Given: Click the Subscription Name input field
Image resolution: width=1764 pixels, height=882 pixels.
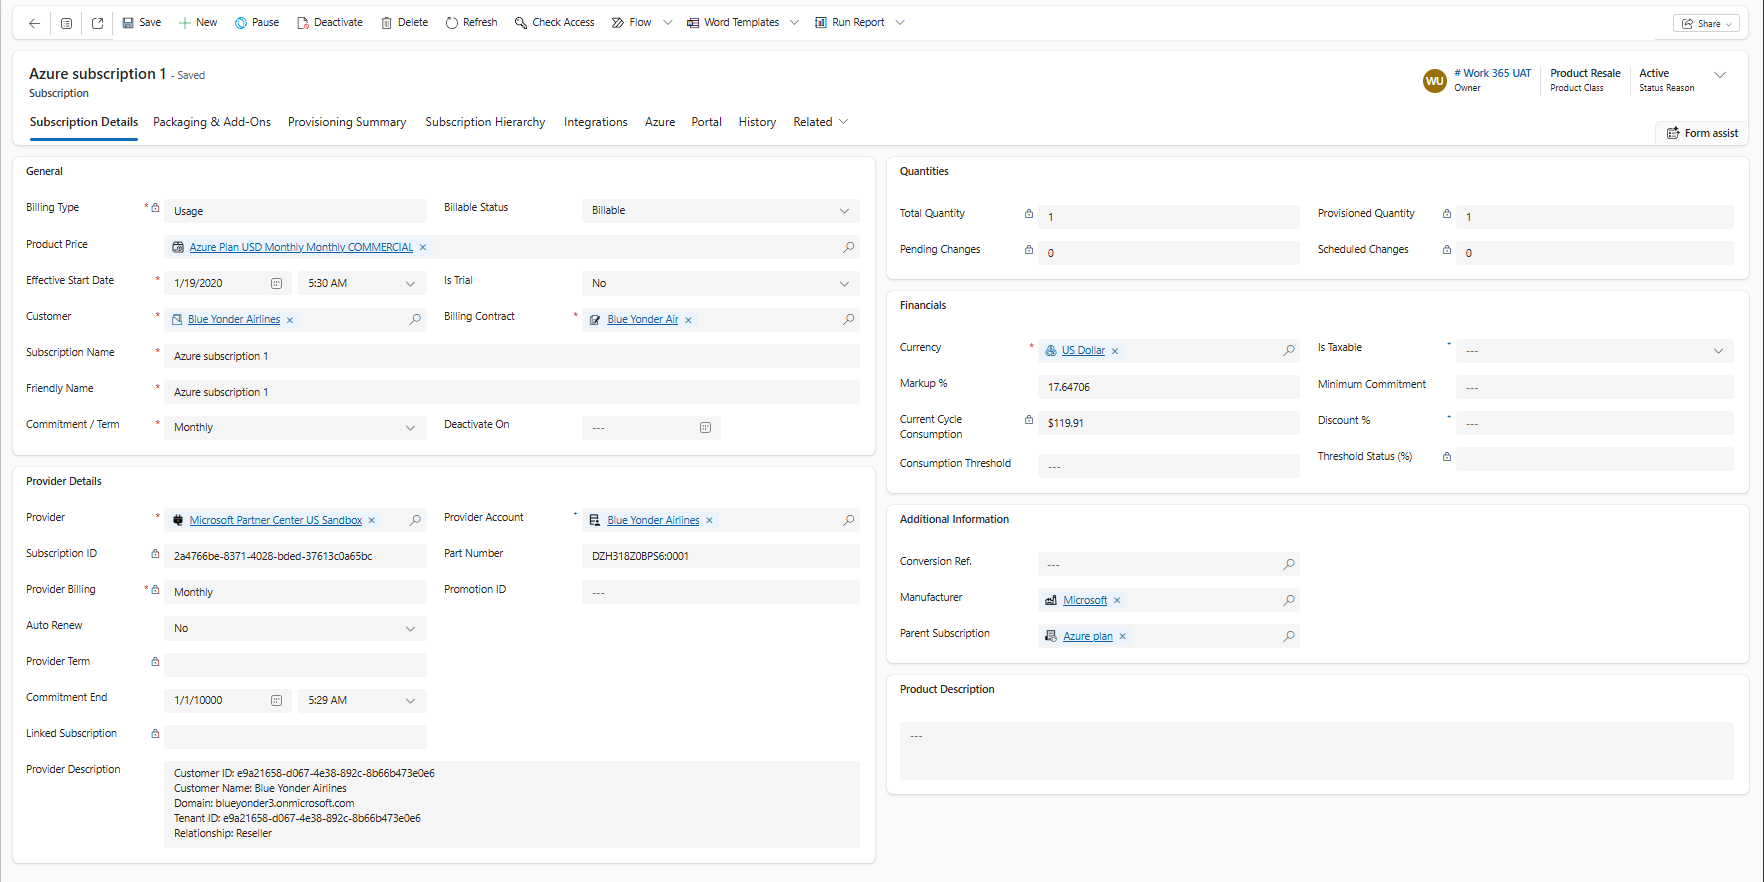Looking at the screenshot, I should click(x=511, y=356).
